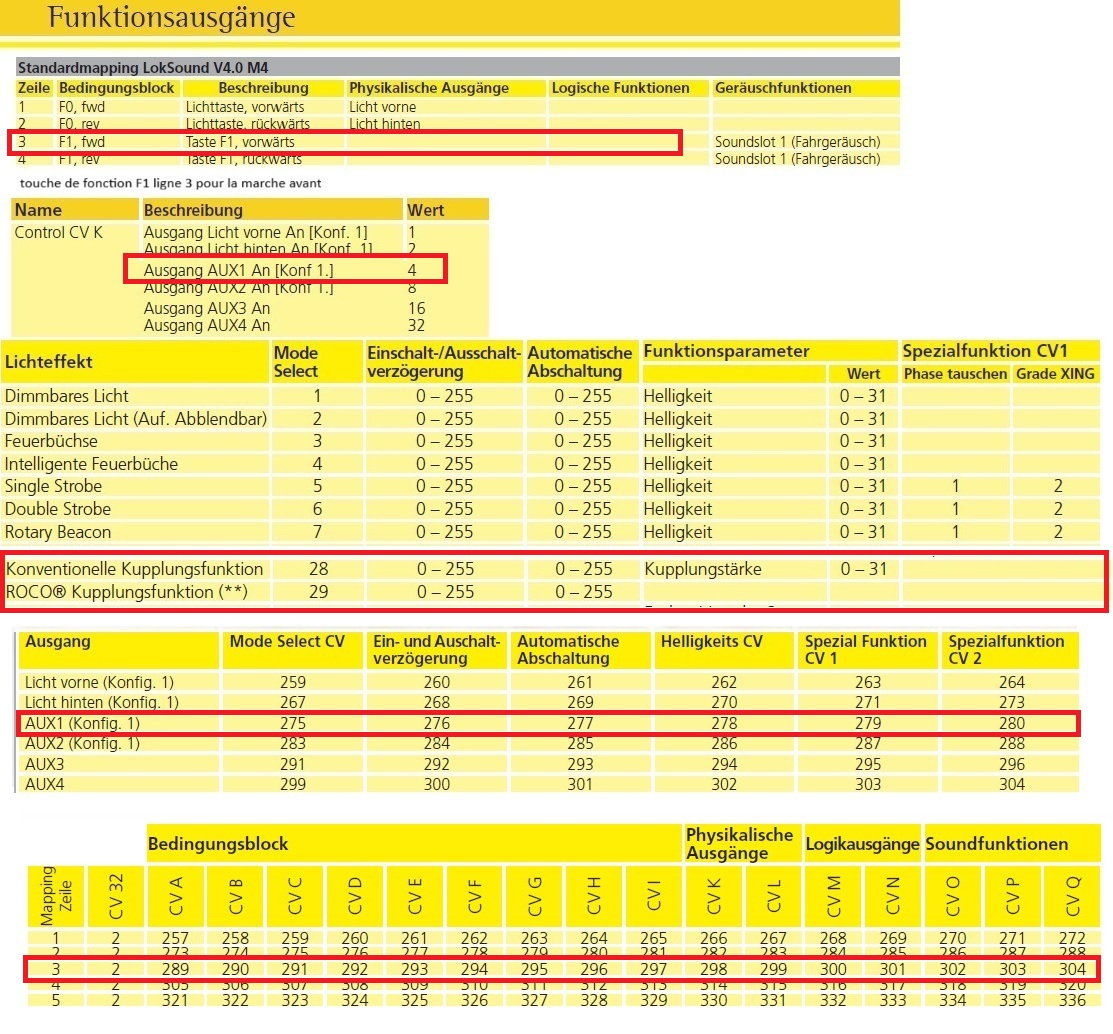Select the "Ausgang AUX3 An" entry
This screenshot has width=1113, height=1034.
207,309
